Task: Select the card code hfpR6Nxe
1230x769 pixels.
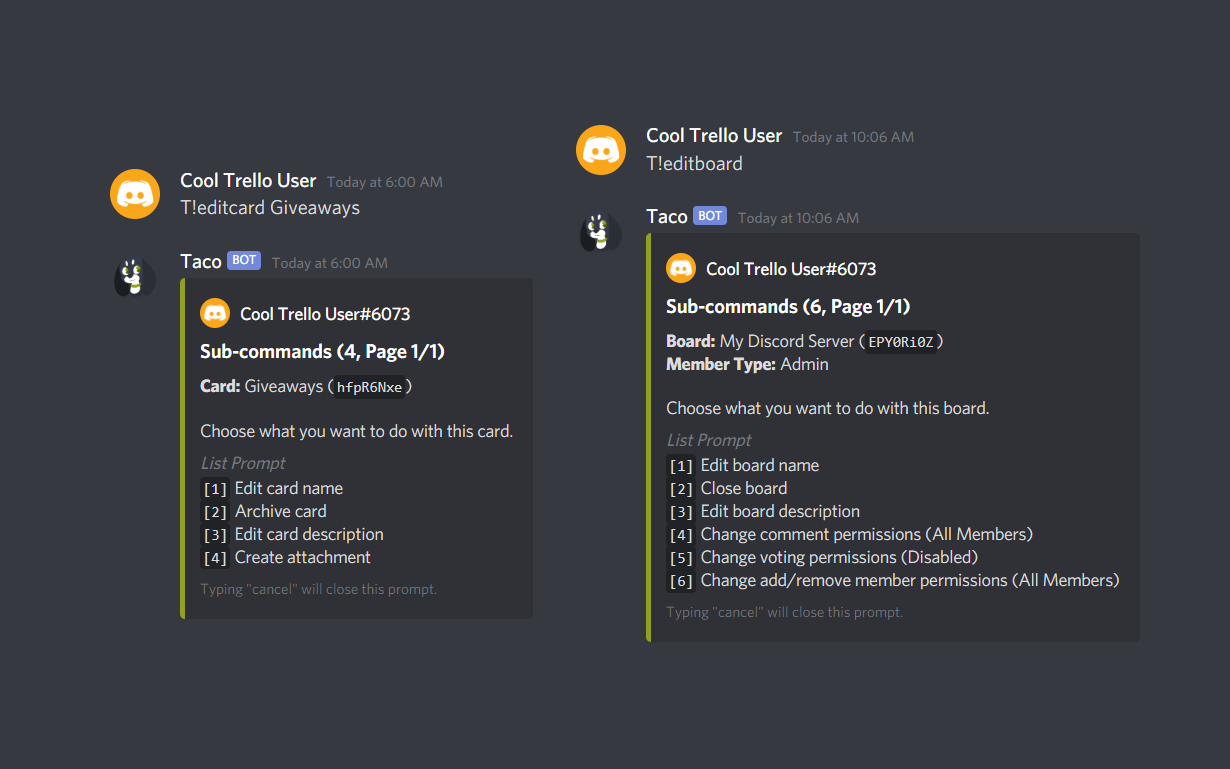Action: click(x=369, y=387)
